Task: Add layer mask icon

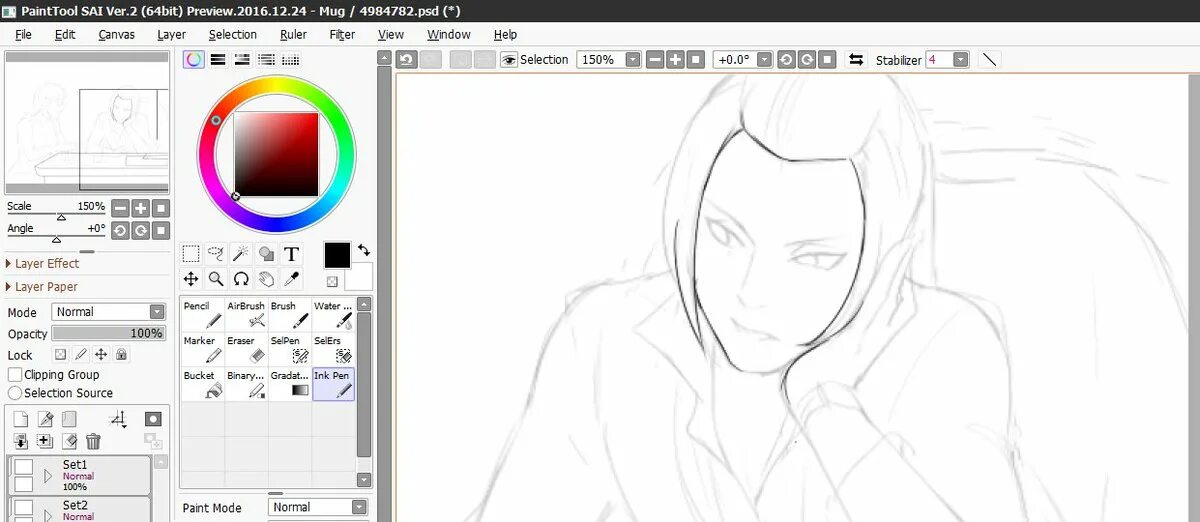Action: [153, 419]
